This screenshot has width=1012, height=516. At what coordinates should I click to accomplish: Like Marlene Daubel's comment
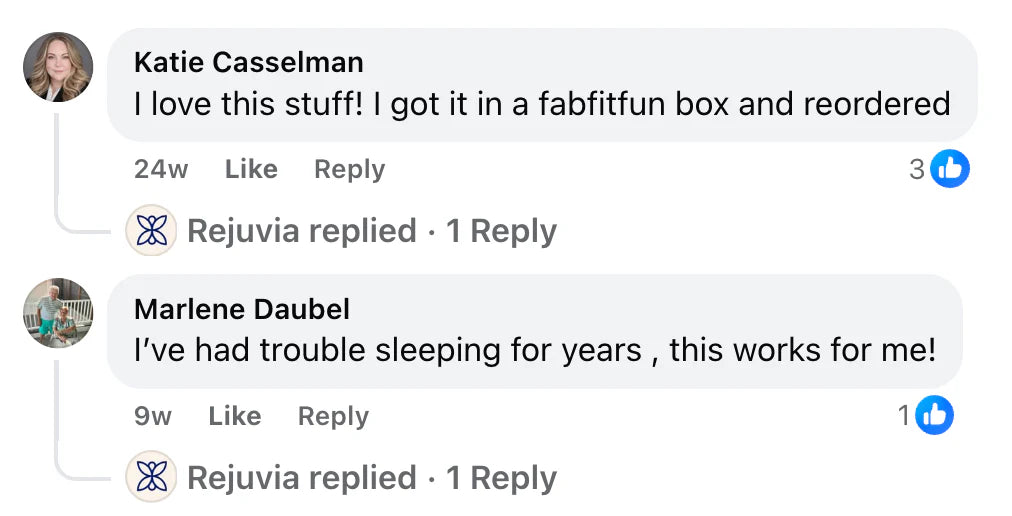click(235, 416)
